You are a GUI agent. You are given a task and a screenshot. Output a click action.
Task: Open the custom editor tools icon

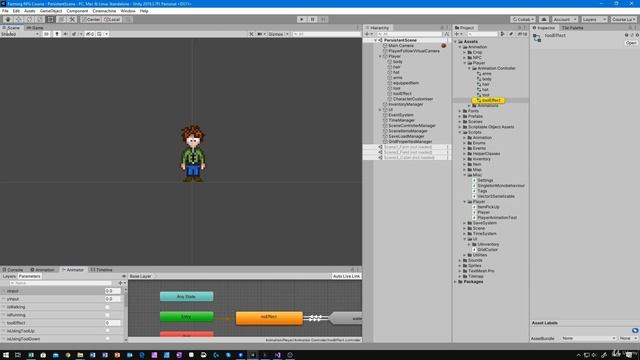coord(72,19)
